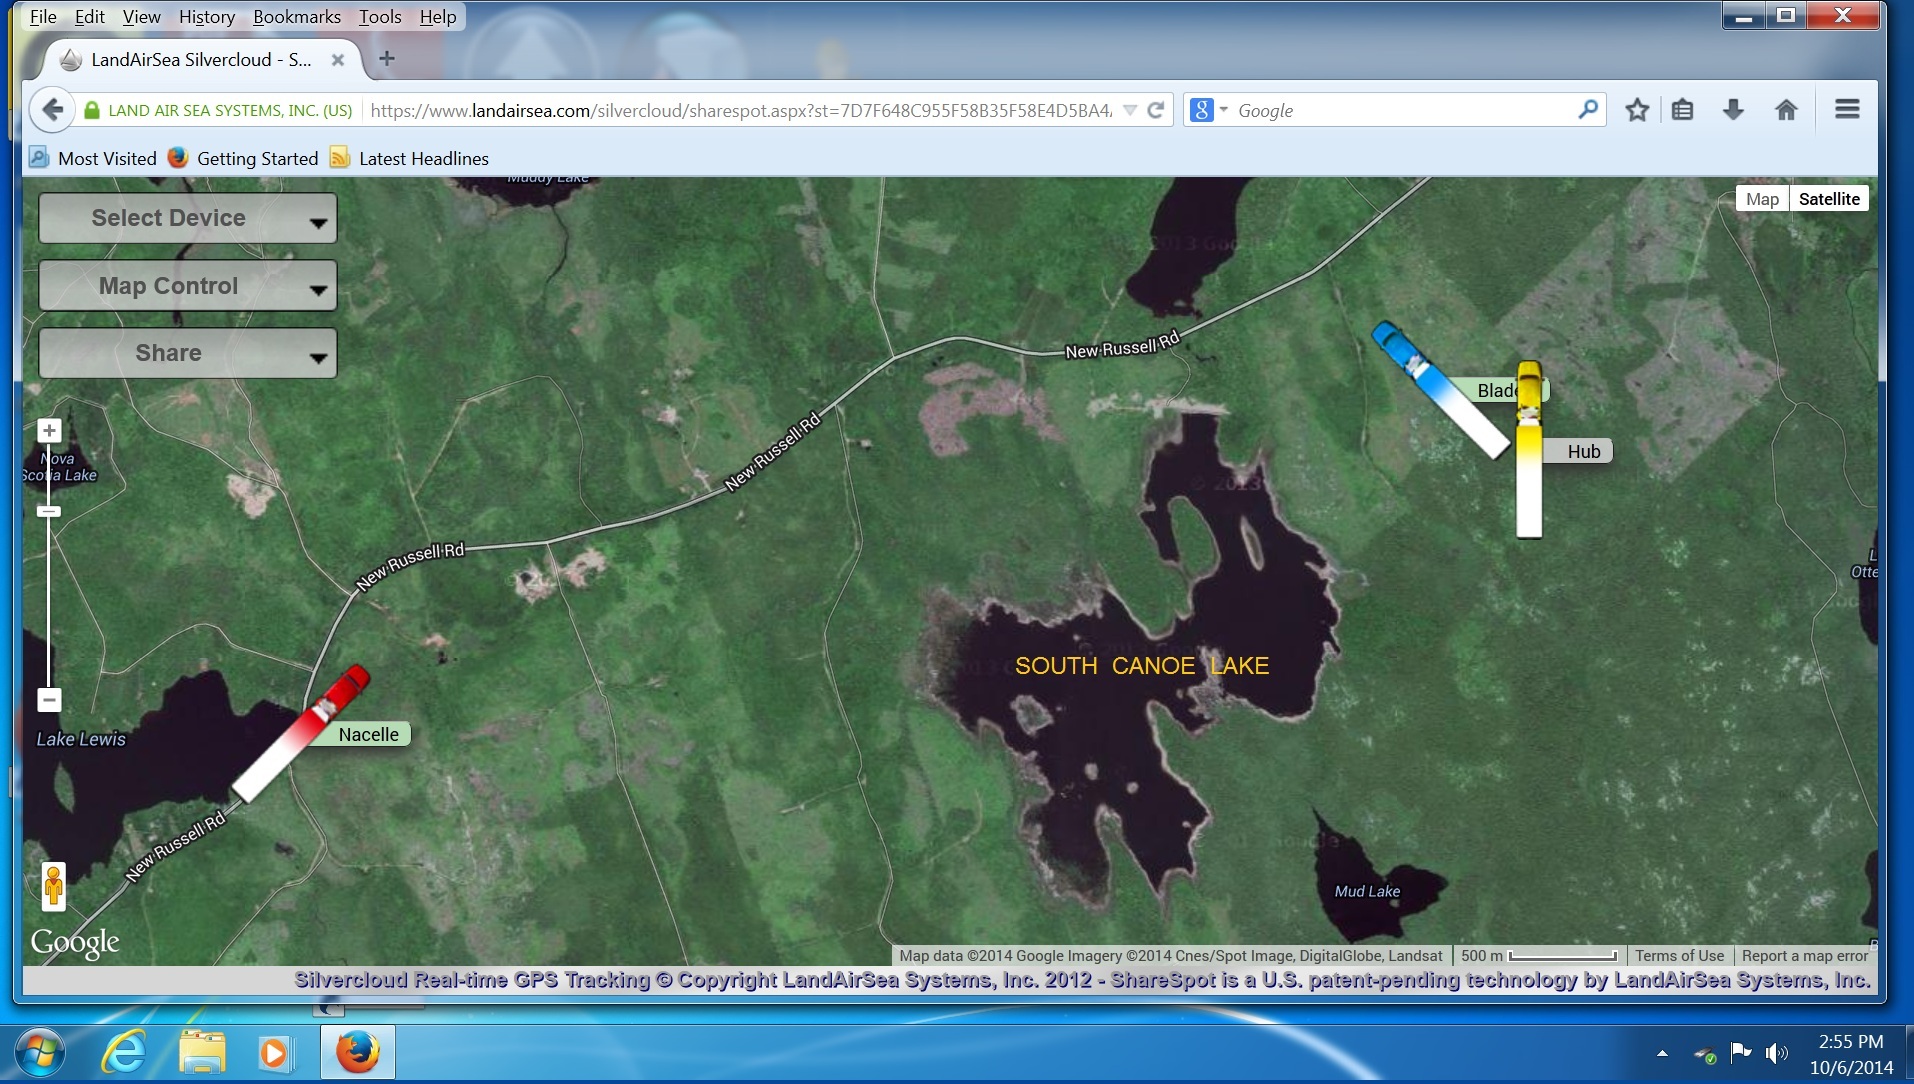The width and height of the screenshot is (1914, 1084).
Task: Expand the Select Device dropdown
Action: [188, 218]
